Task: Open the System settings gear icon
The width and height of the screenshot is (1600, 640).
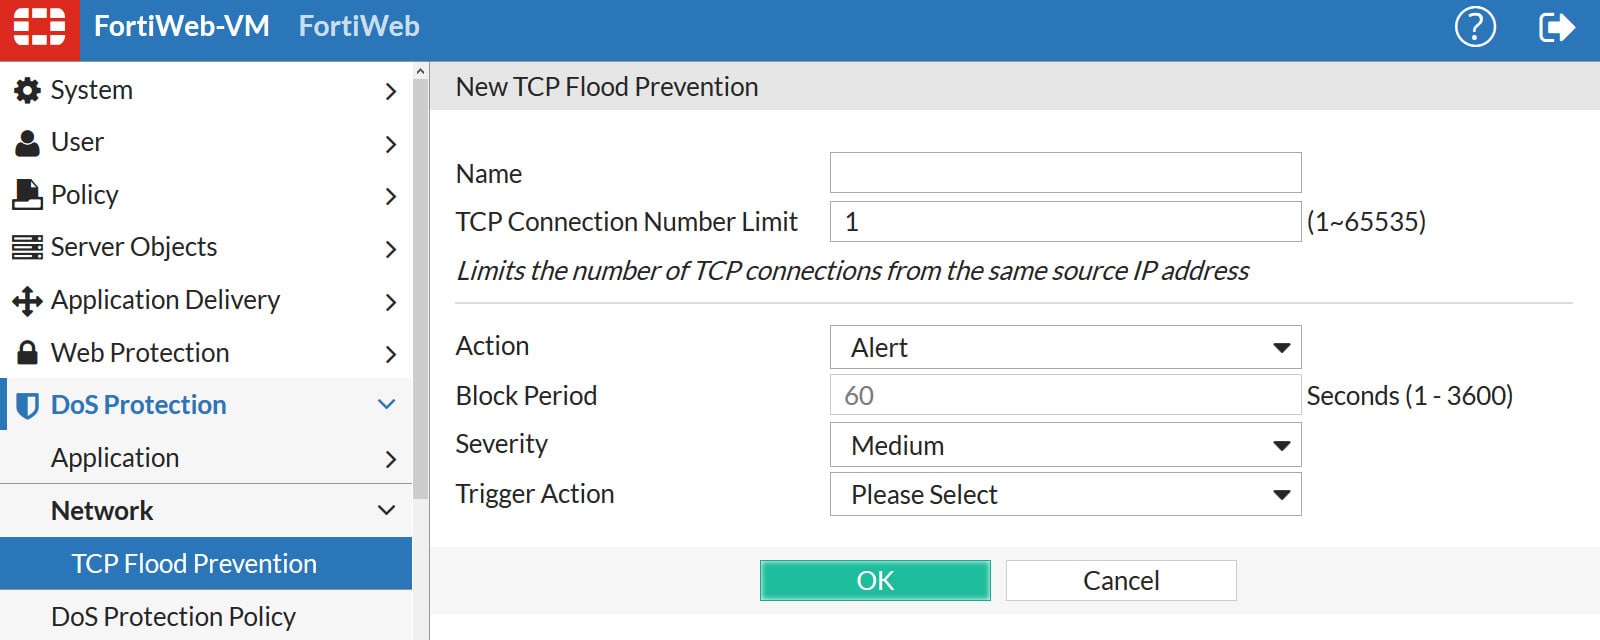Action: coord(28,89)
